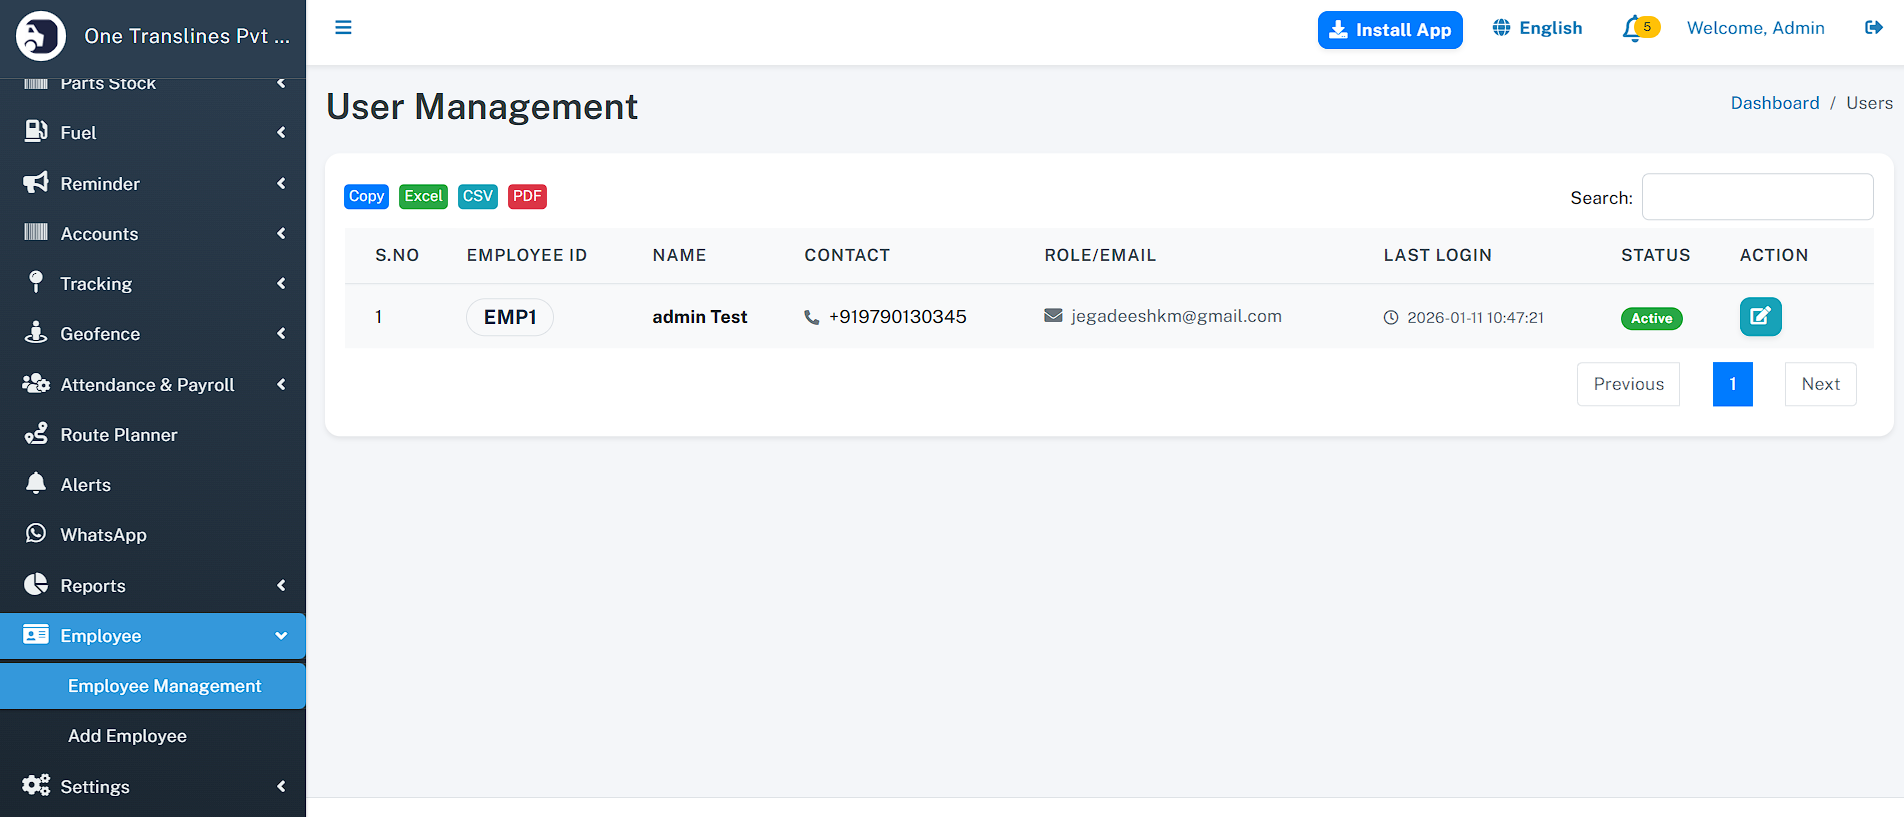
Task: Open the notifications bell icon
Action: [x=1632, y=28]
